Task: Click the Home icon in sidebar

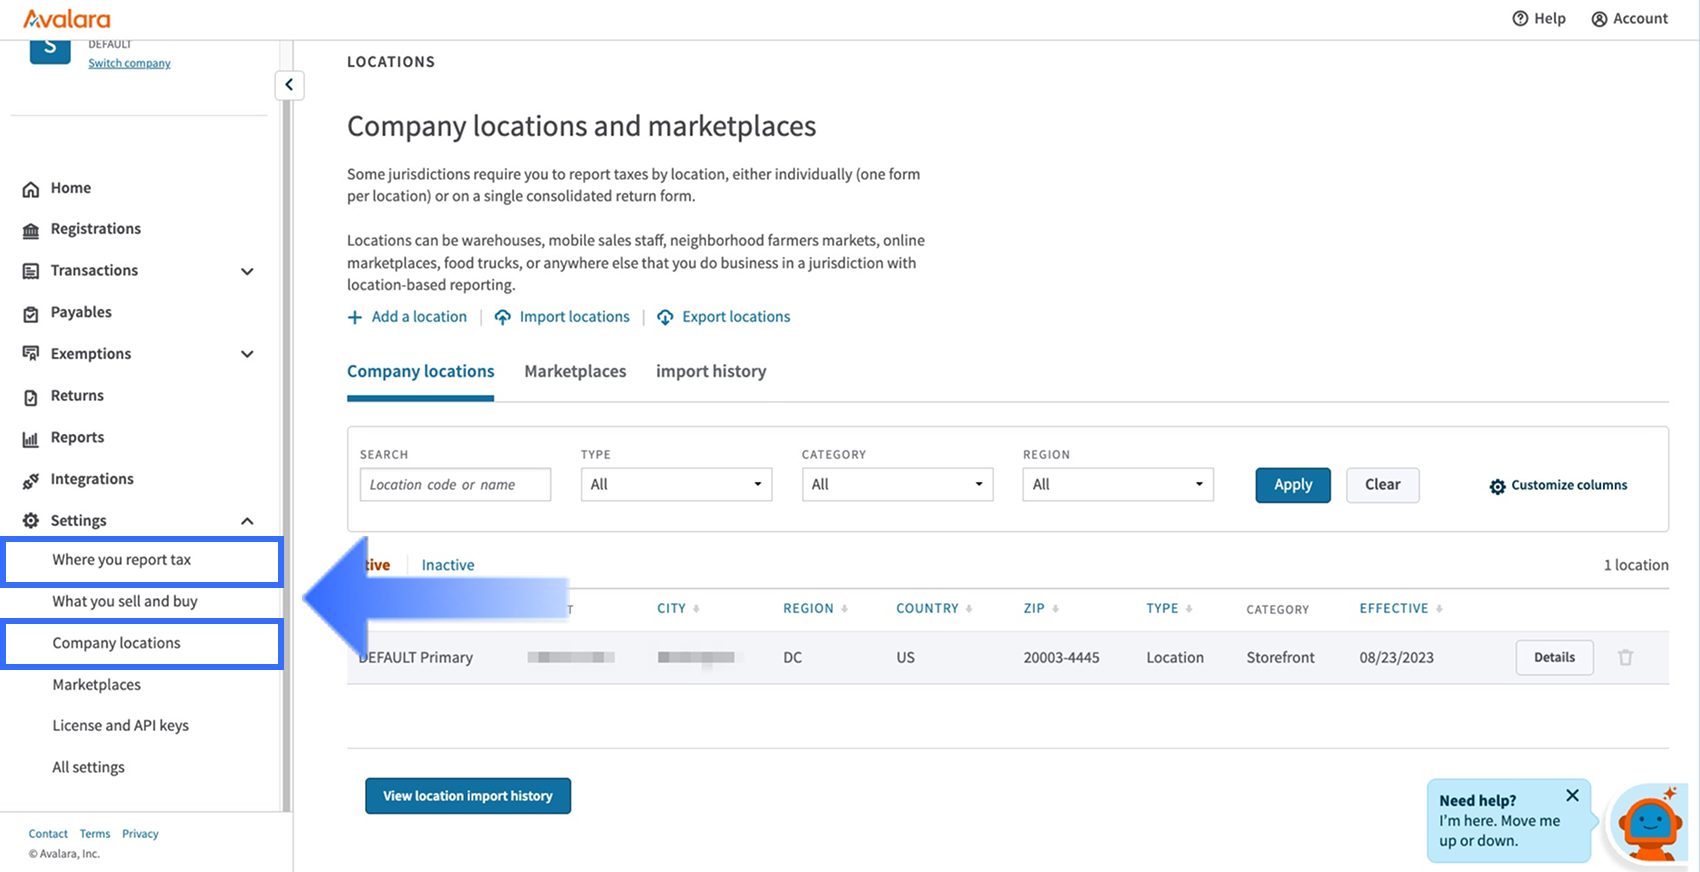Action: (x=31, y=189)
